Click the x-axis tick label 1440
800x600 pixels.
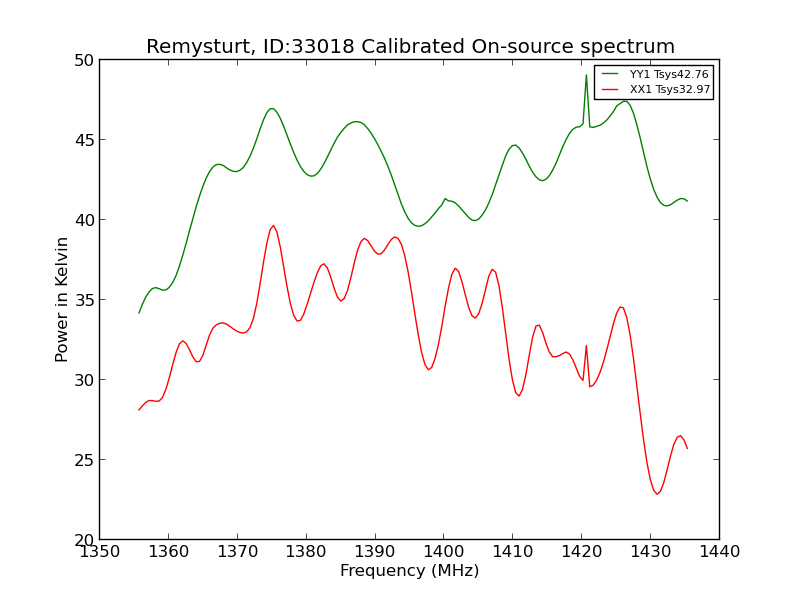click(719, 552)
